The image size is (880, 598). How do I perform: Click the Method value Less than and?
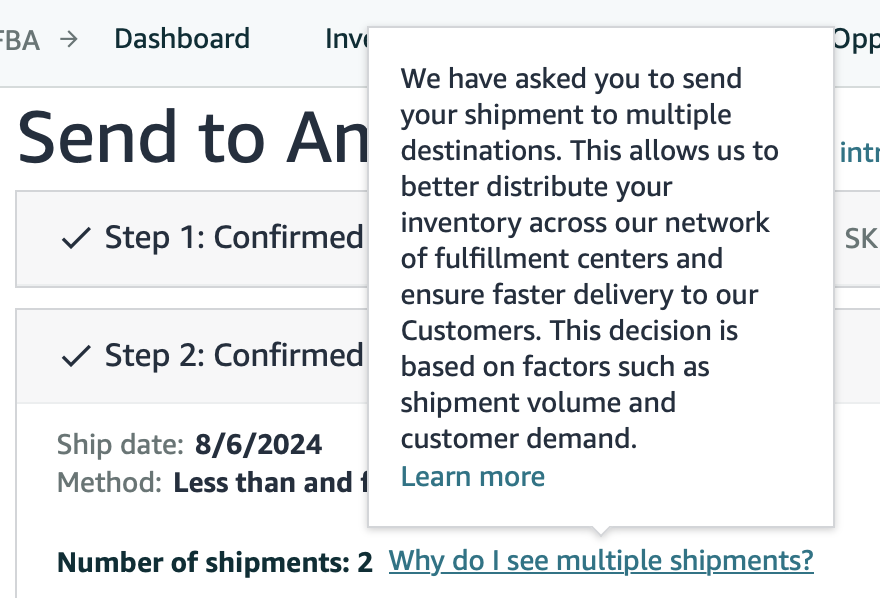(x=270, y=482)
